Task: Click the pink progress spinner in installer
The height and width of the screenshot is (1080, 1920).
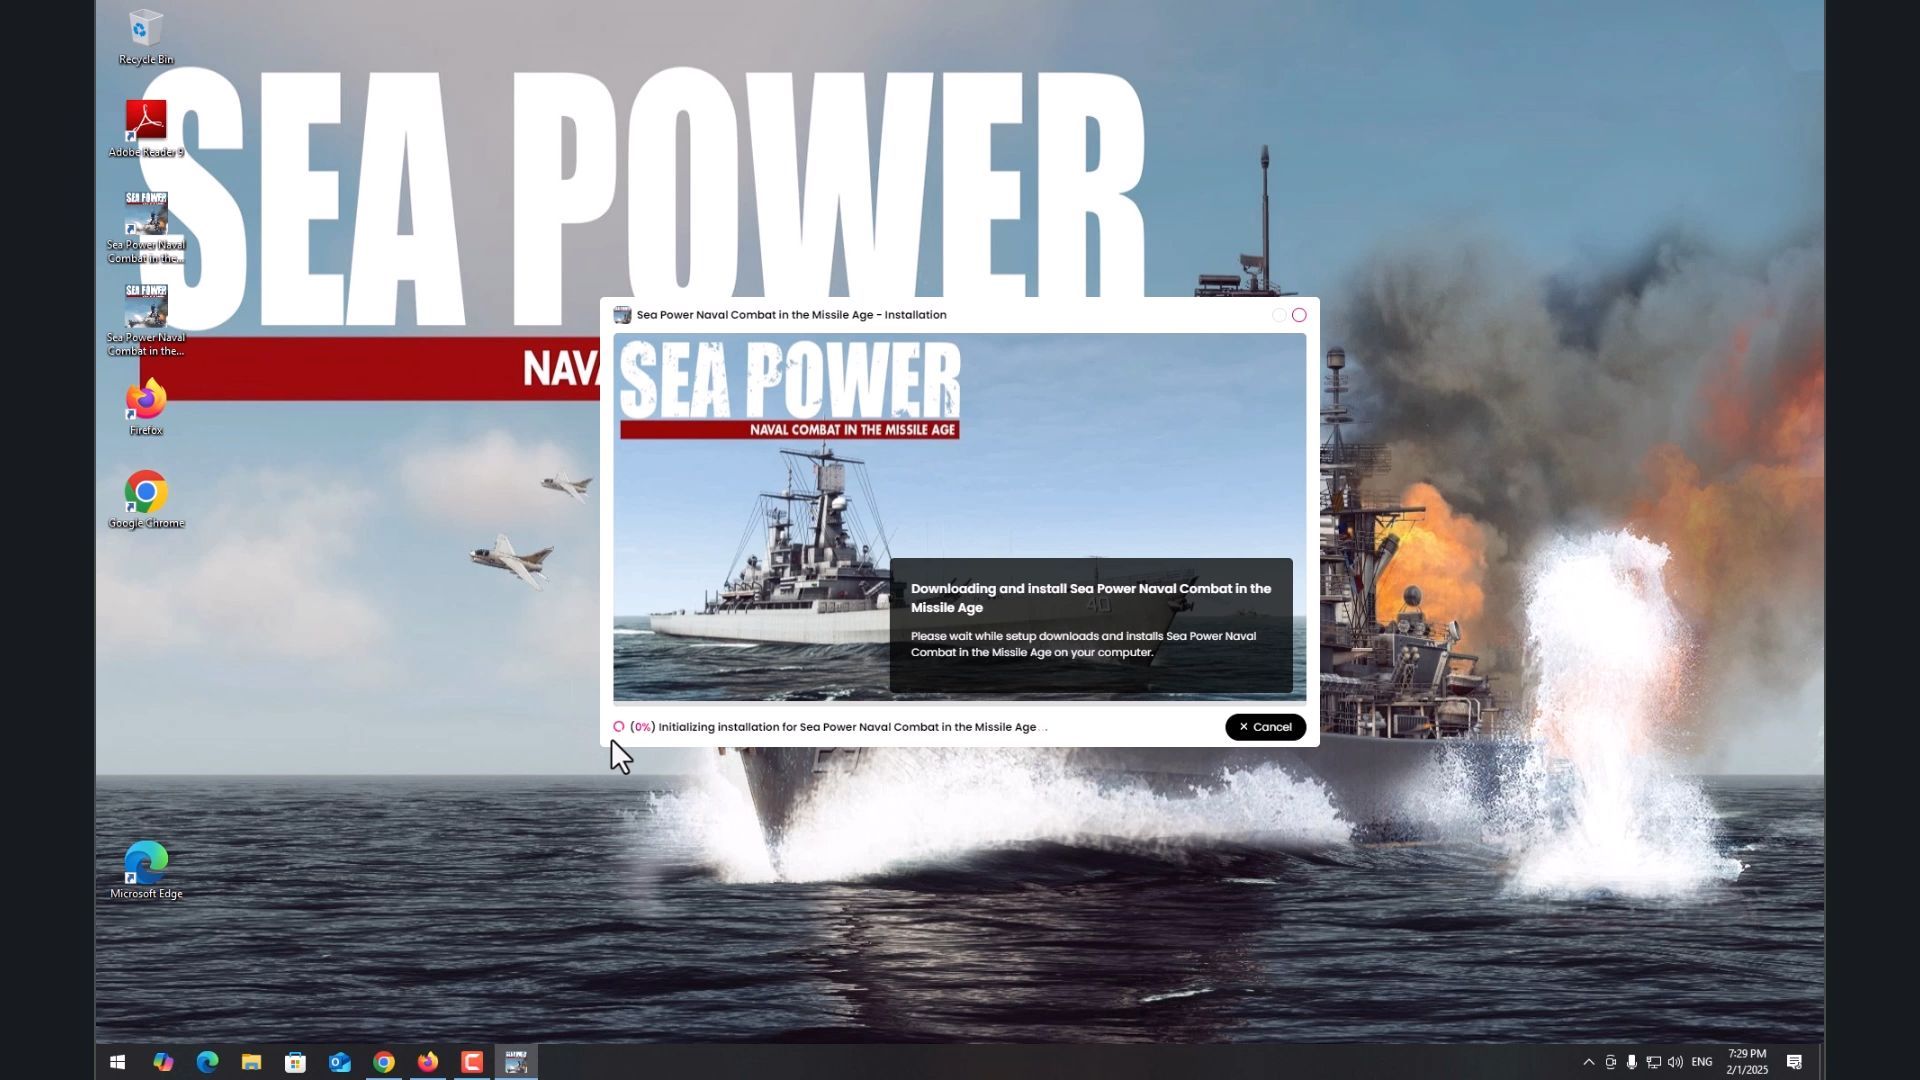Action: tap(619, 727)
